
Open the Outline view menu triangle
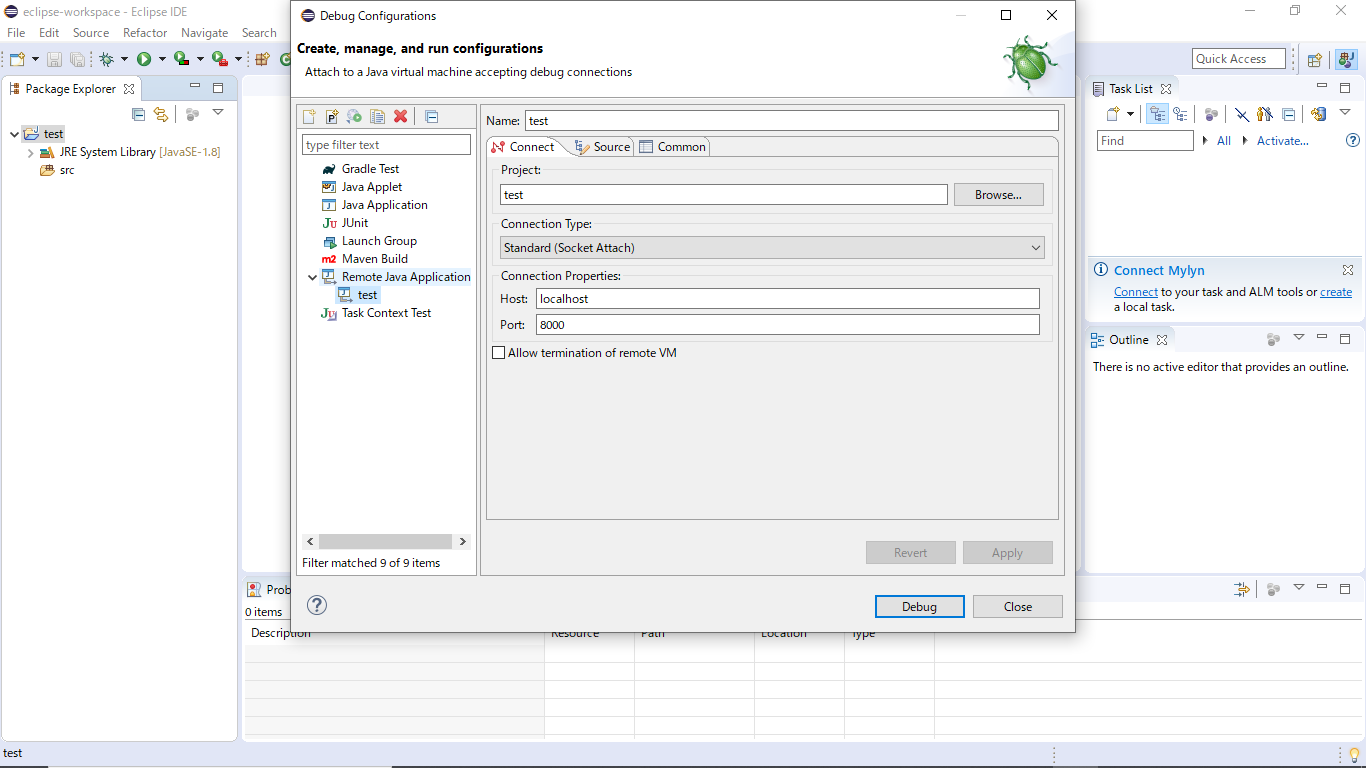[x=1299, y=338]
